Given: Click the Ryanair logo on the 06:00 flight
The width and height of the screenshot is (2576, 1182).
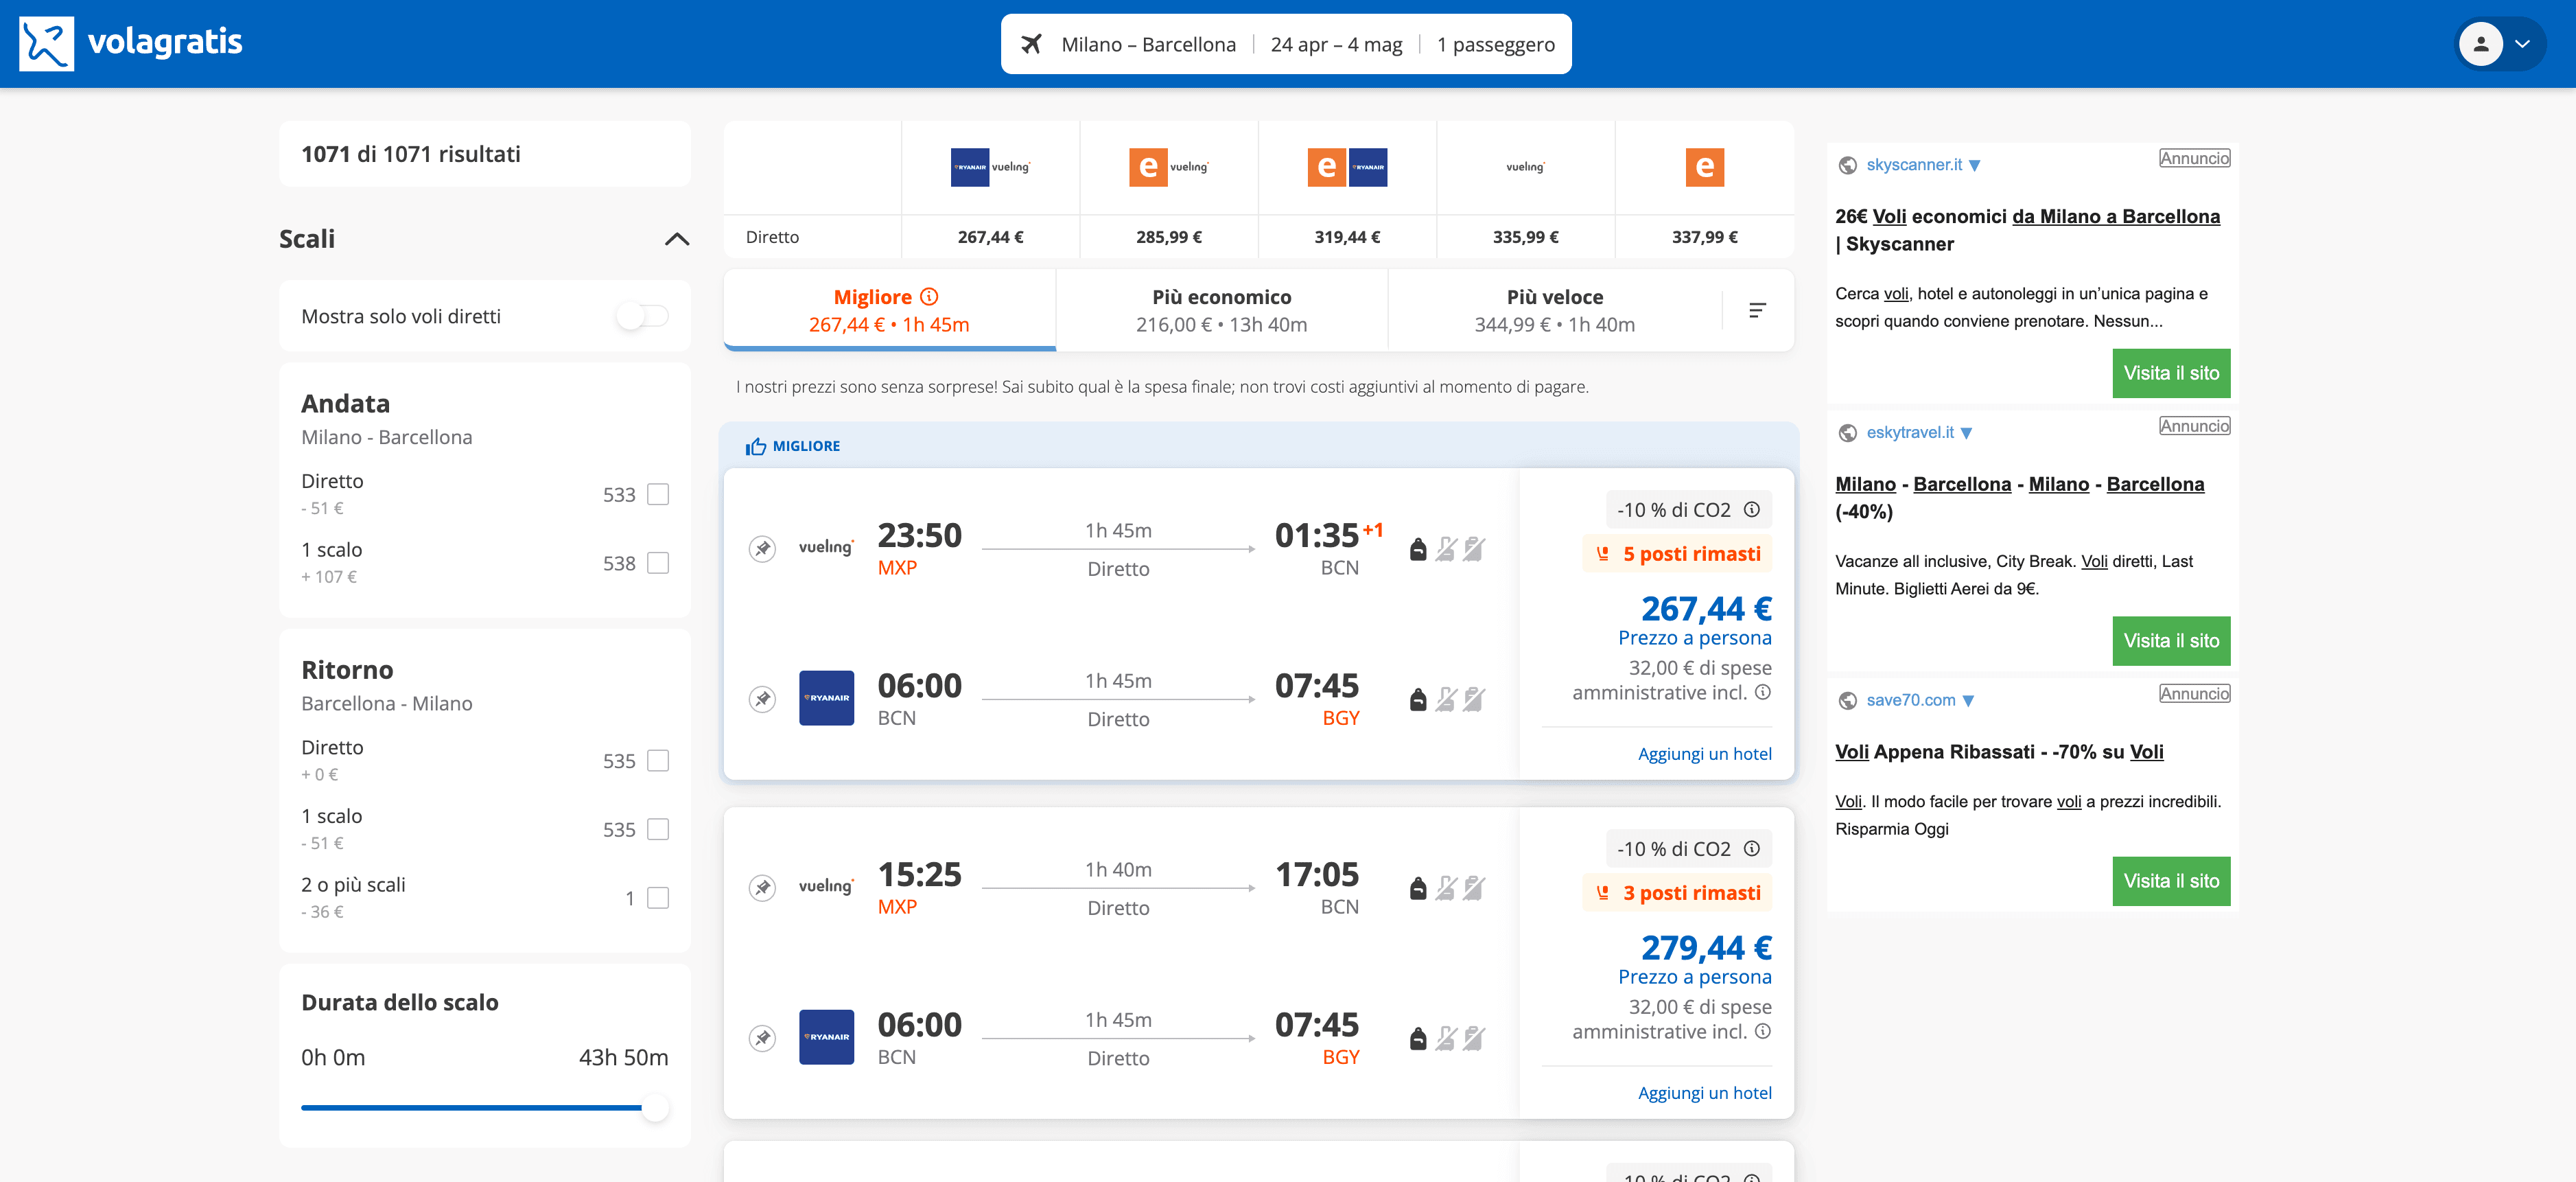Looking at the screenshot, I should [826, 697].
